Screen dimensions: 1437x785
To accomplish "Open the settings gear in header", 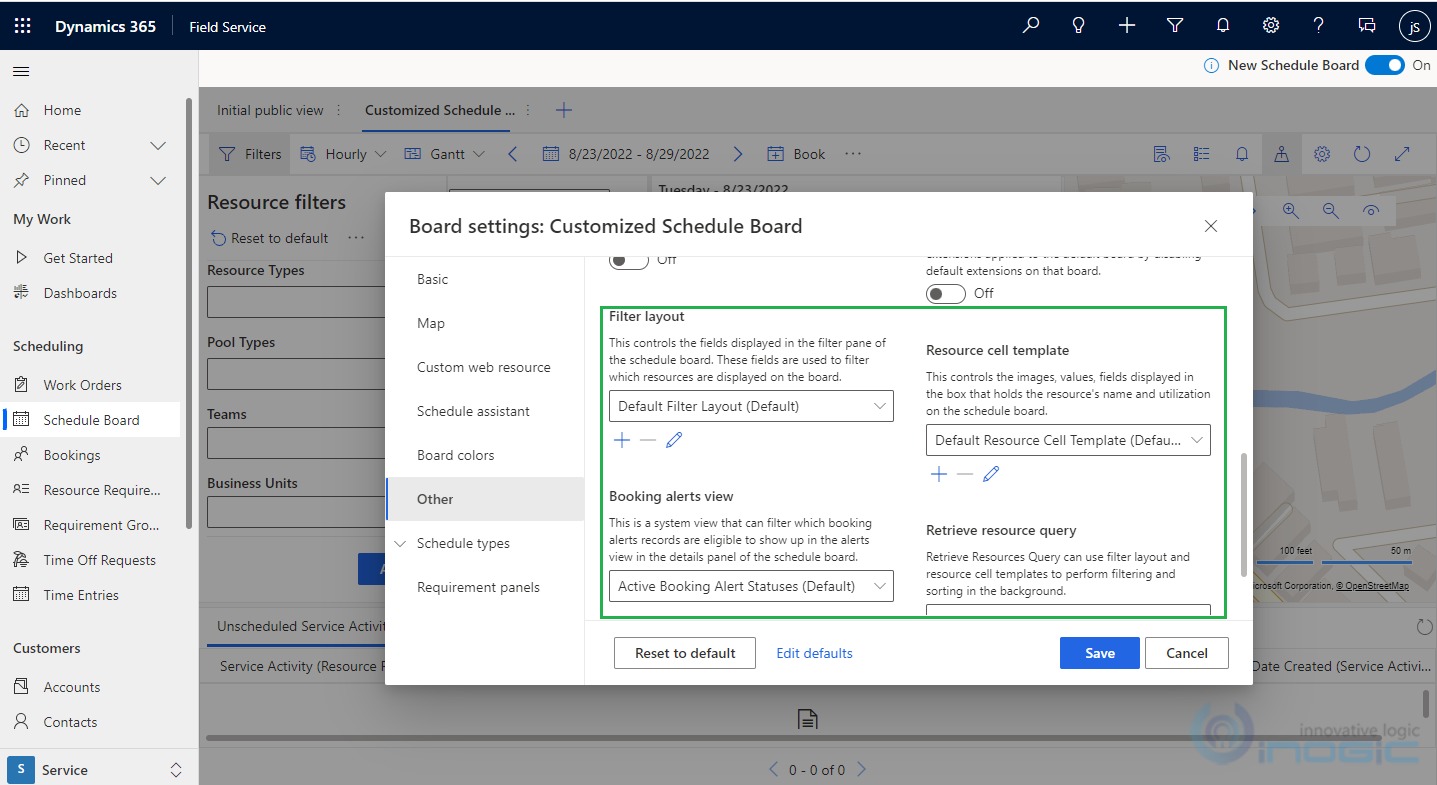I will [1270, 26].
